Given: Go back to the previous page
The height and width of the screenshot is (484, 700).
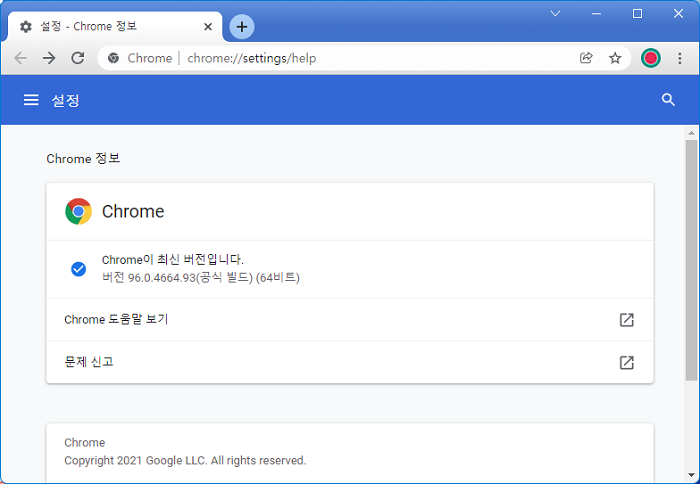Looking at the screenshot, I should pyautogui.click(x=21, y=58).
